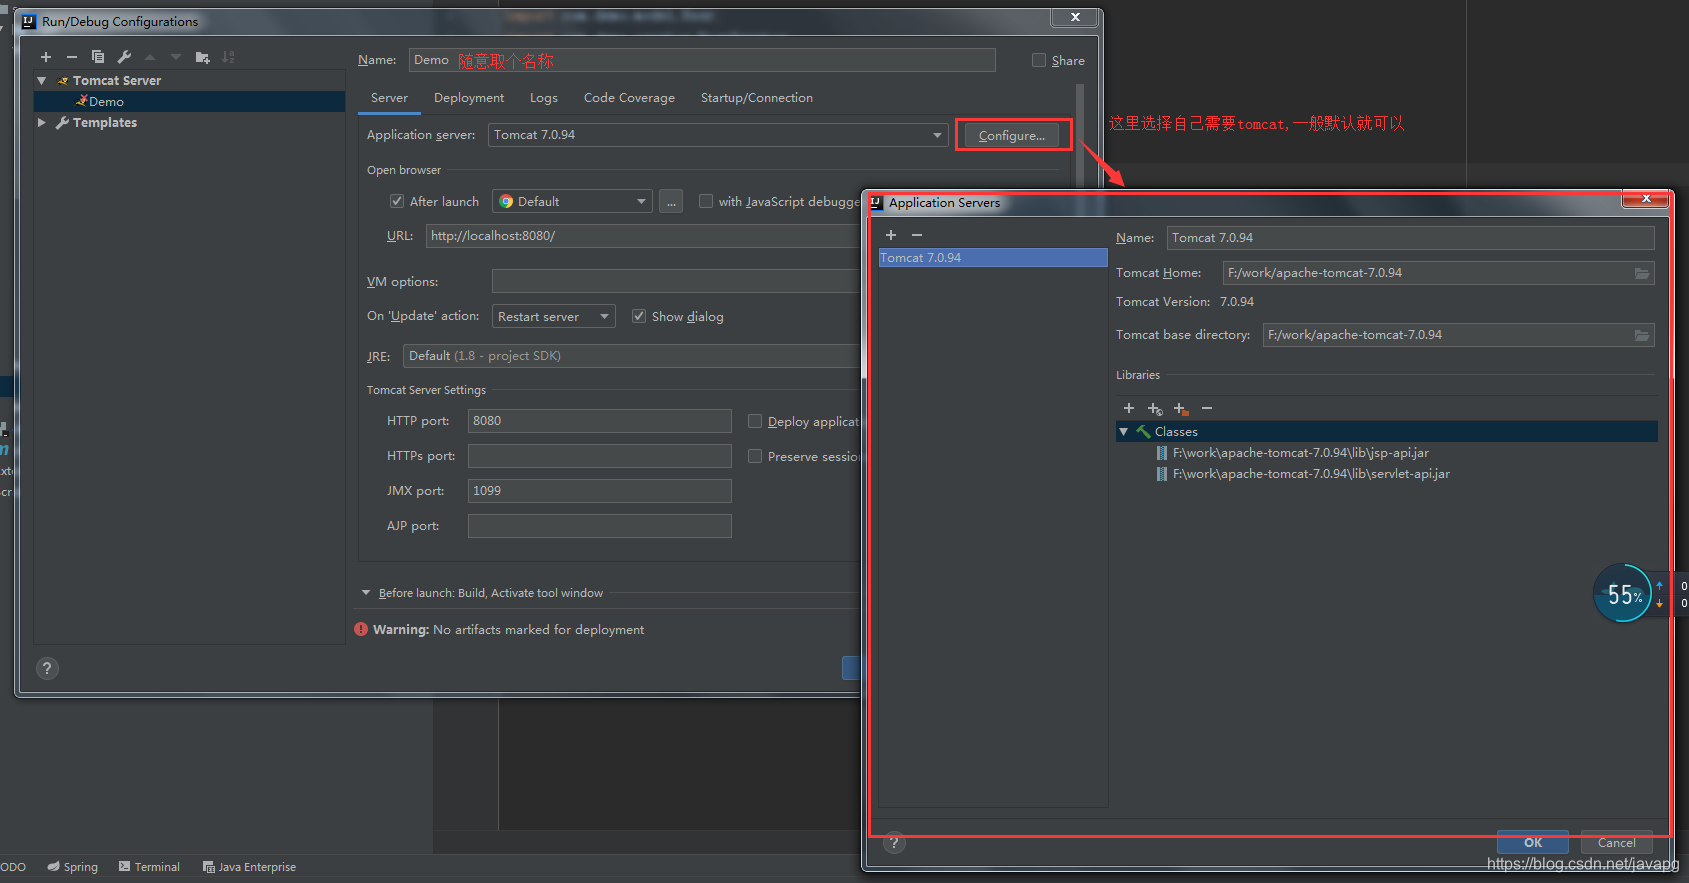Create new folder icon in configurations toolbar
Viewport: 1689px width, 883px height.
coord(203,57)
